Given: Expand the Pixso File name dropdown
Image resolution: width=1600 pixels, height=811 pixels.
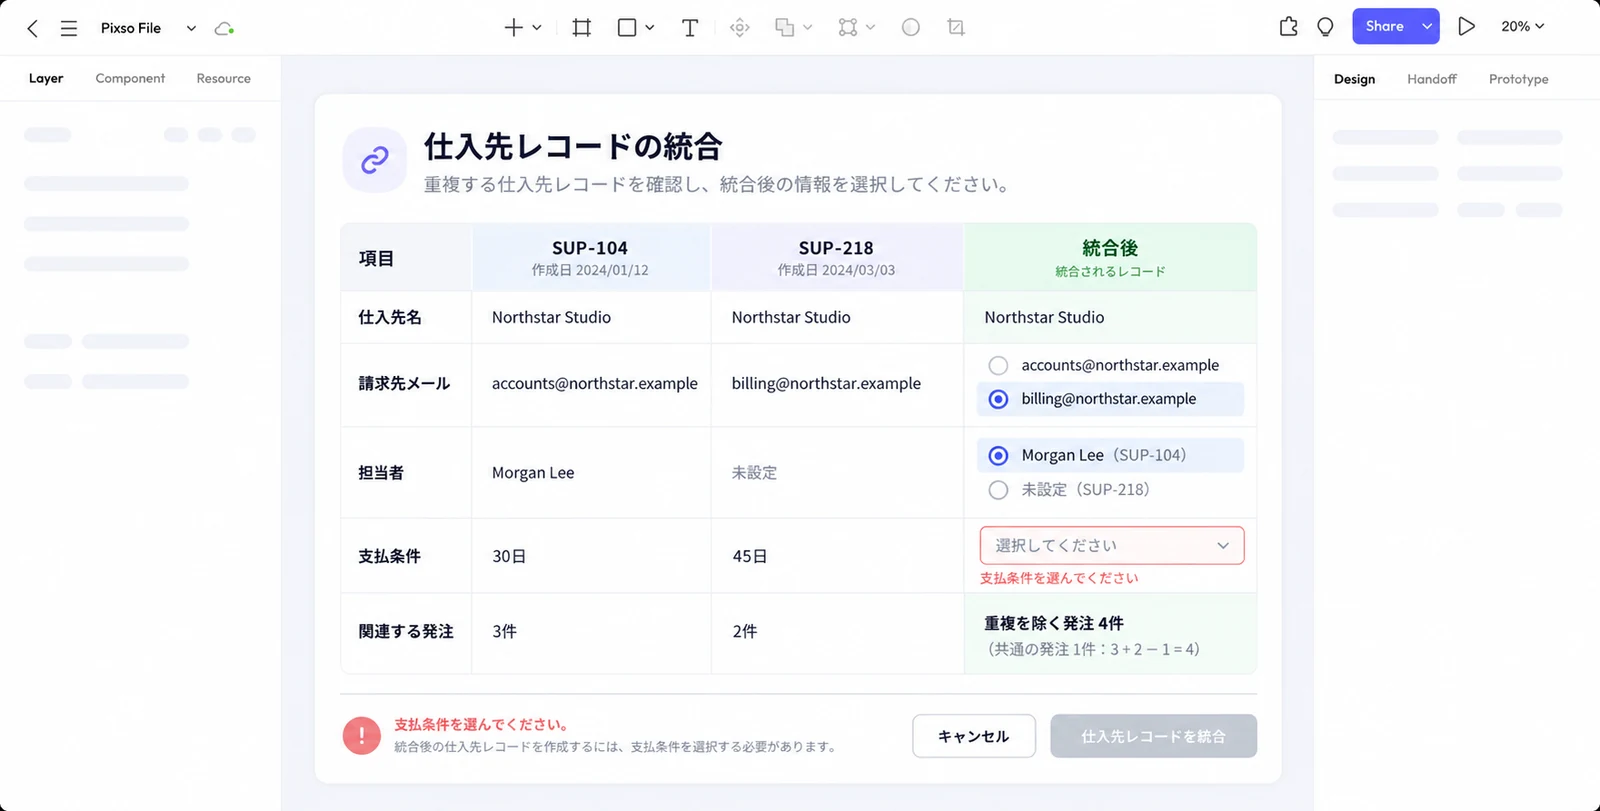Looking at the screenshot, I should (x=191, y=28).
